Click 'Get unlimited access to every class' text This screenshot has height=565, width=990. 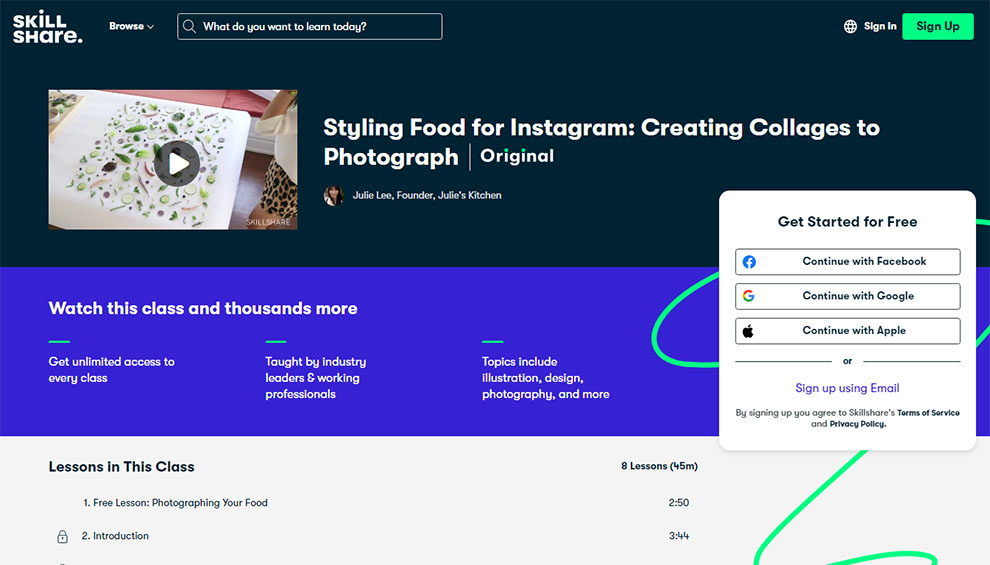tap(112, 370)
